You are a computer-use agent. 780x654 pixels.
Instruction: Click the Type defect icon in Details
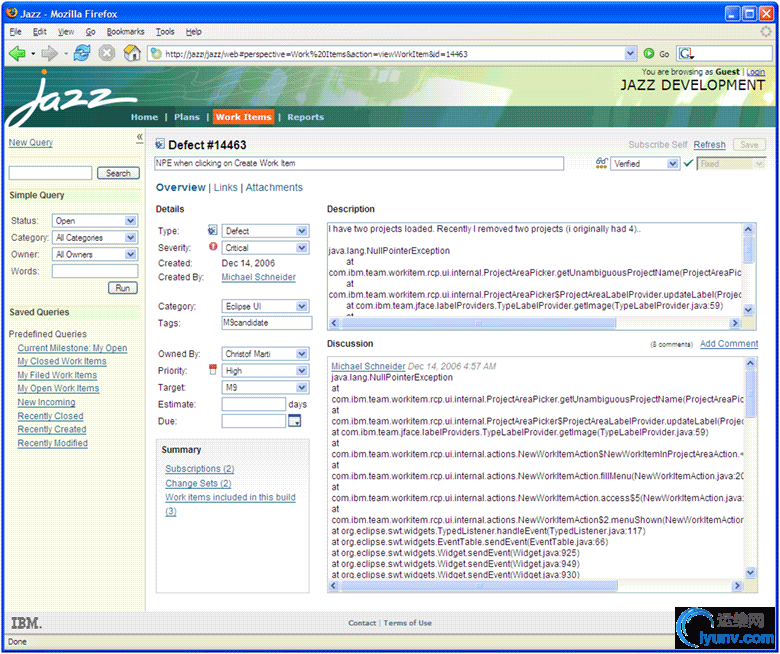[213, 230]
